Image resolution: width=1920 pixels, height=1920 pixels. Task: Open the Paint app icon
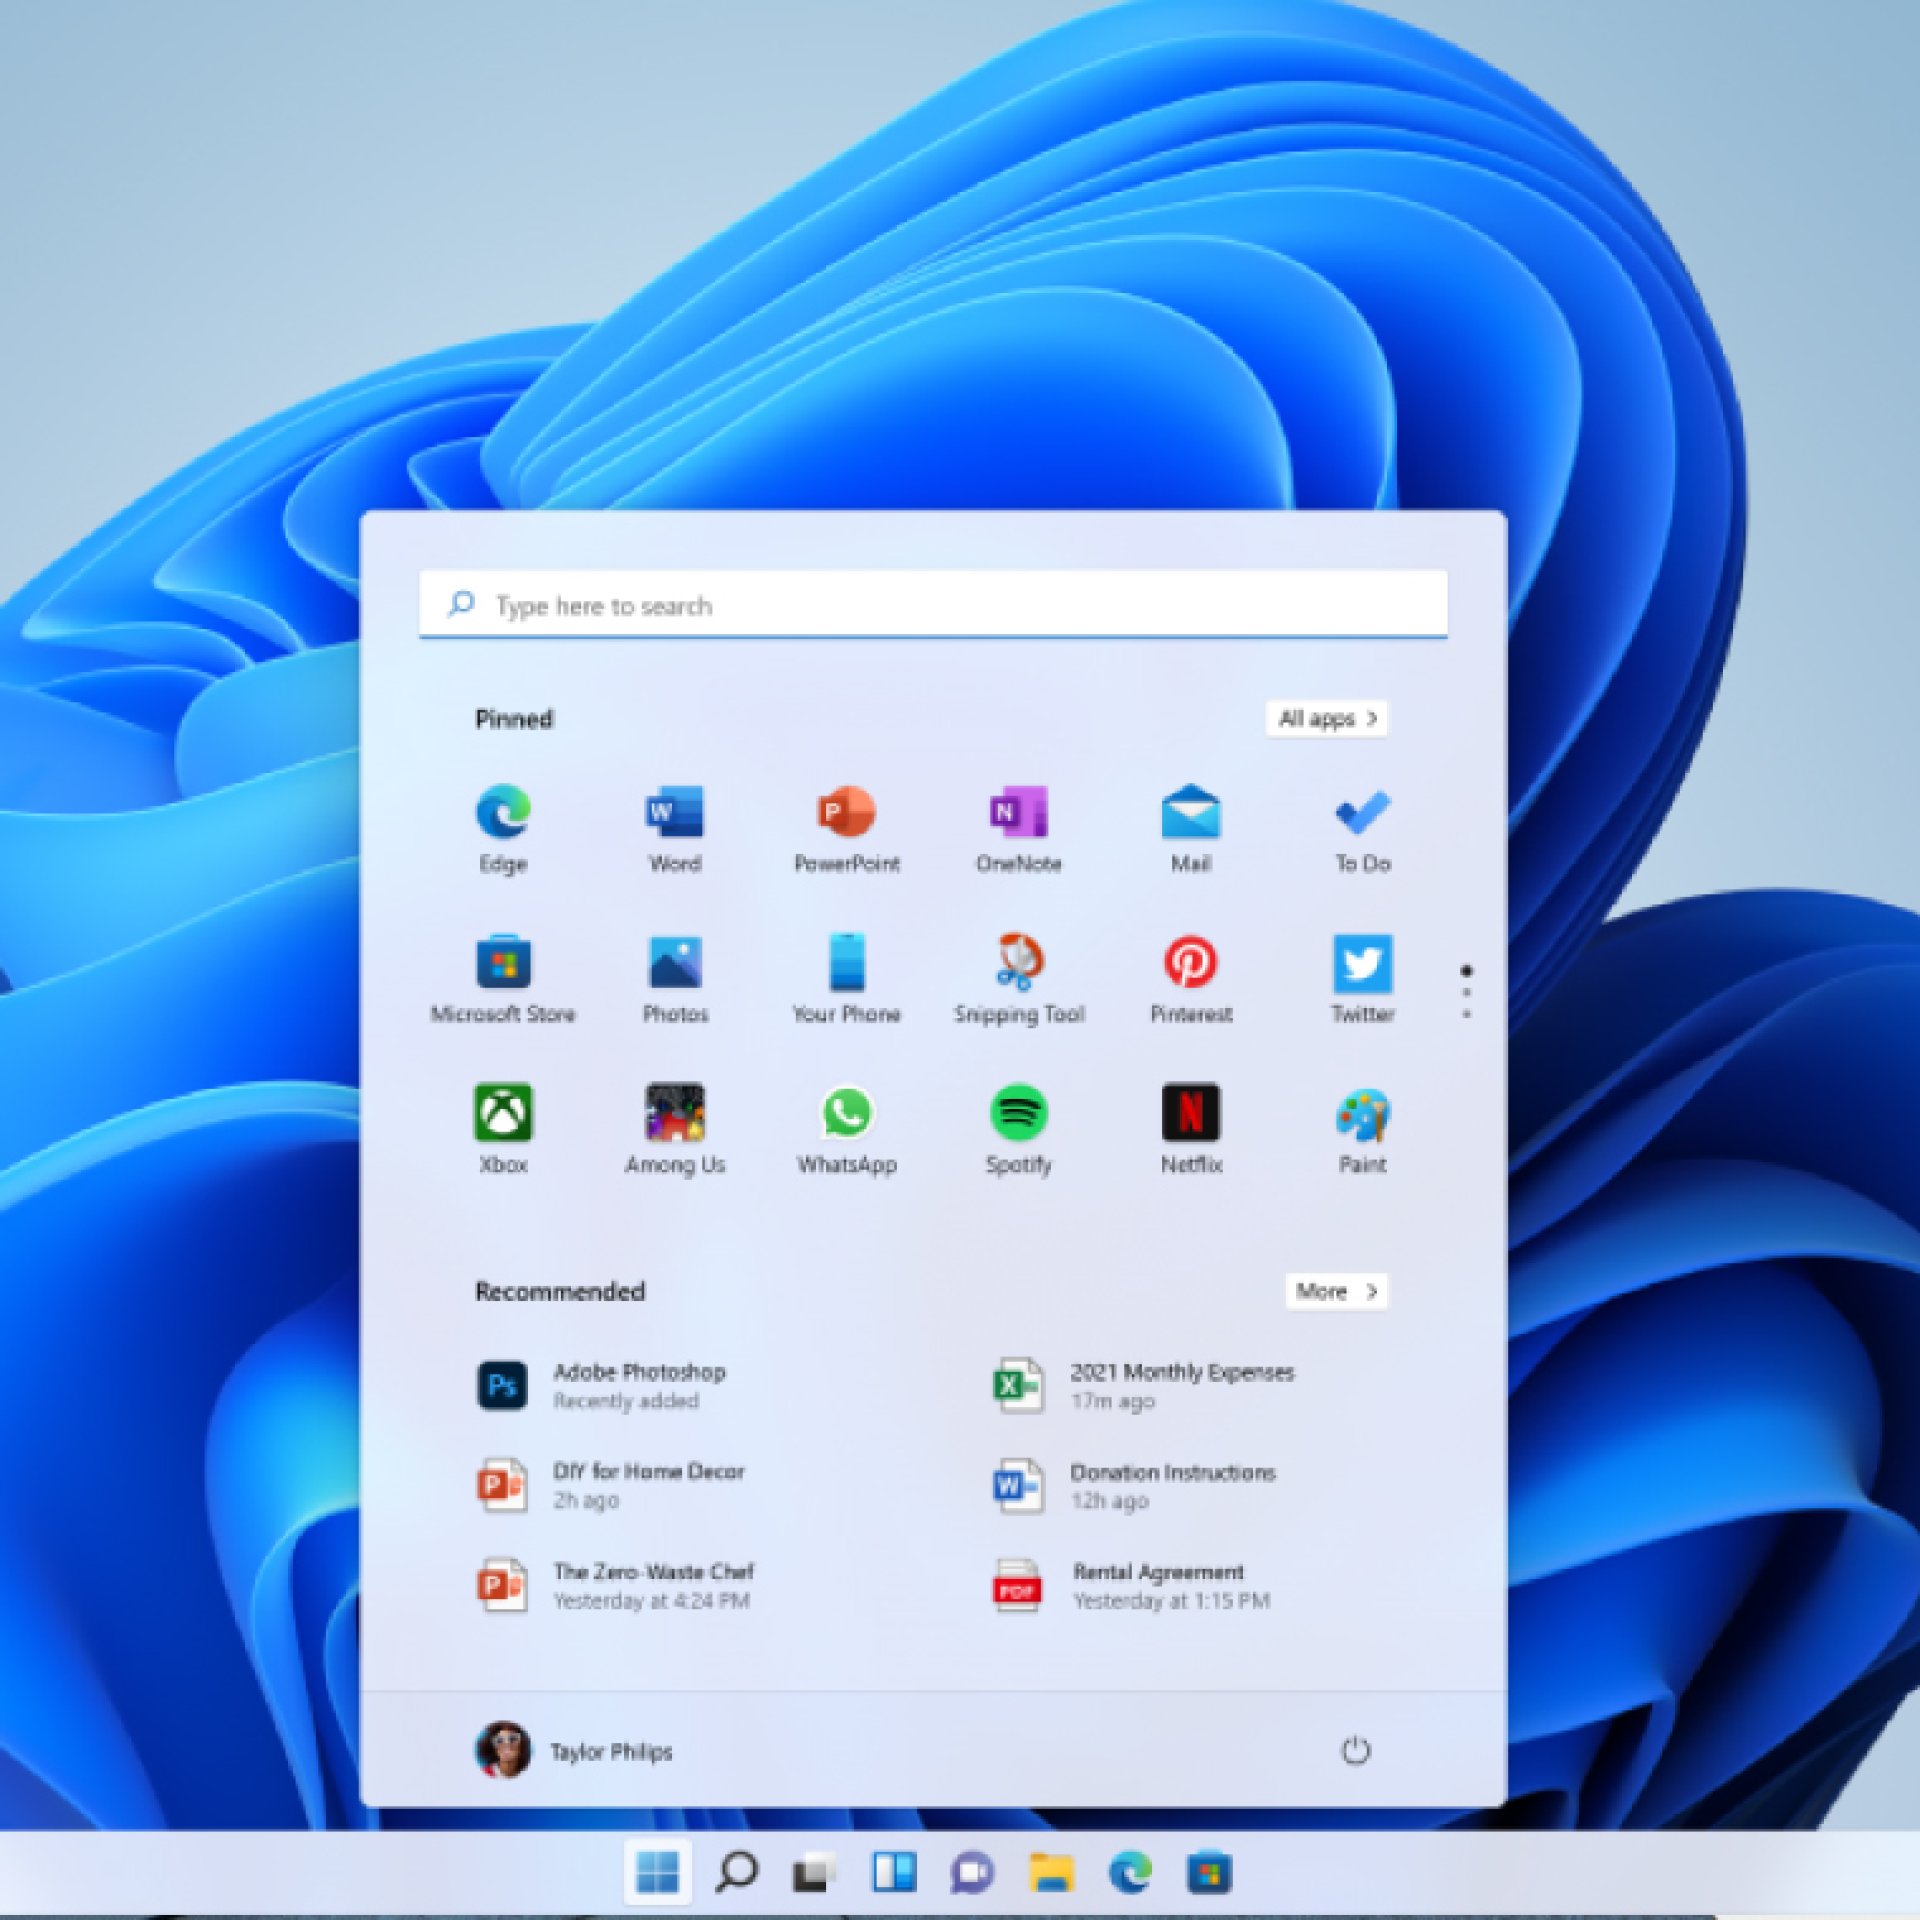tap(1362, 1114)
